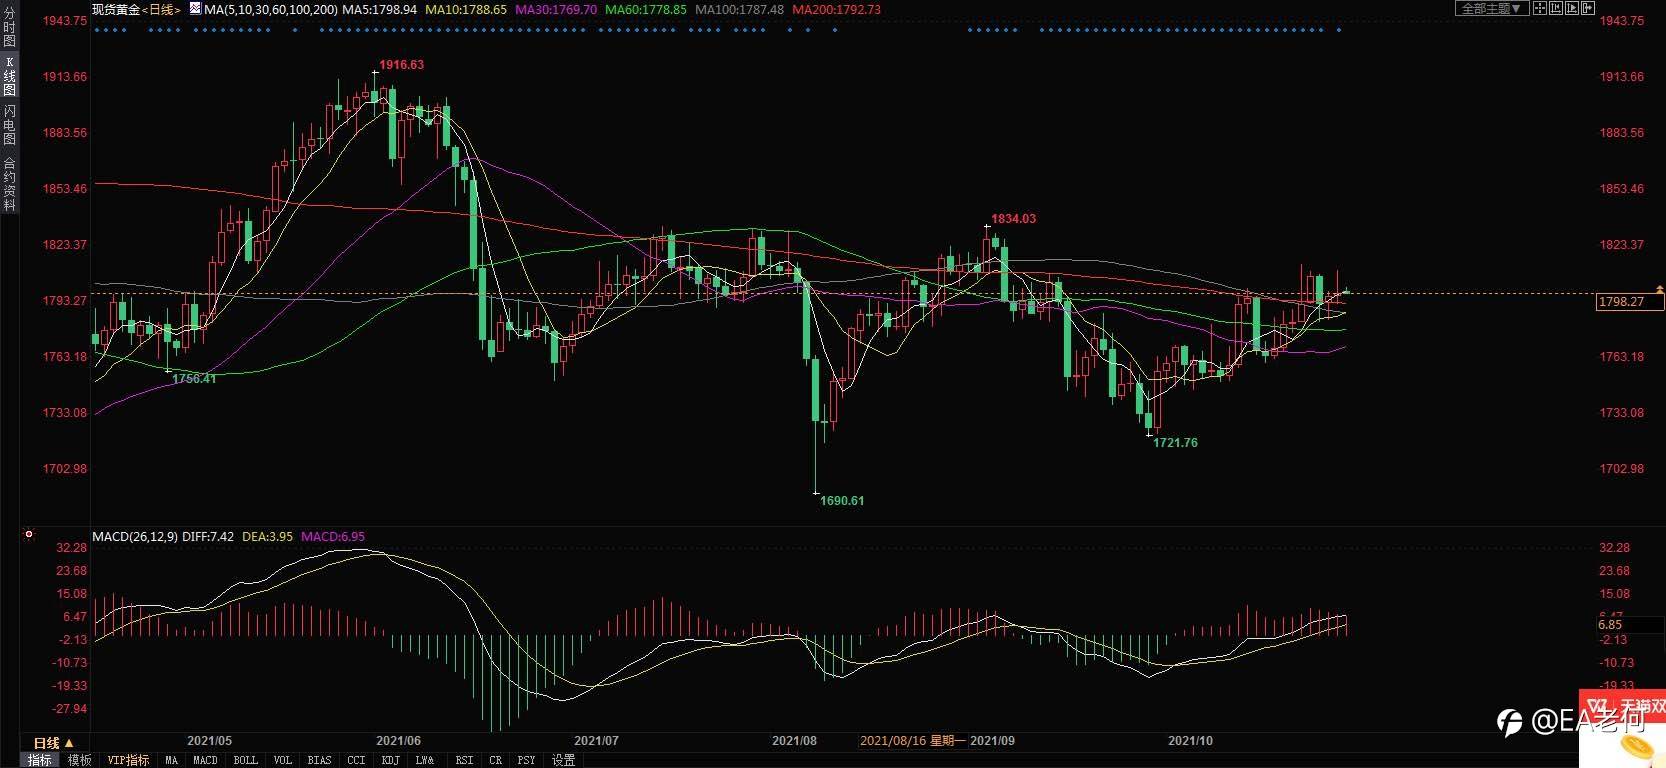
Task: Click the MACD panel red circle icon
Action: click(x=29, y=535)
